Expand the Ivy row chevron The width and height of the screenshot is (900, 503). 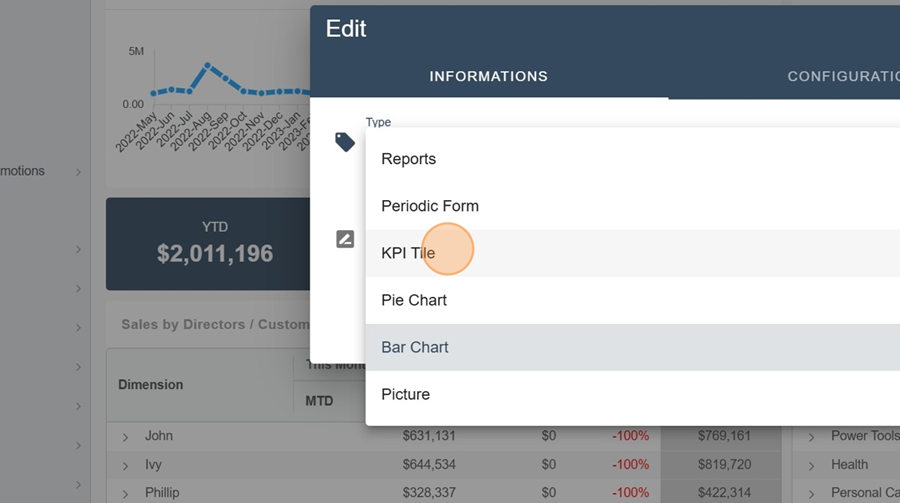coord(126,466)
